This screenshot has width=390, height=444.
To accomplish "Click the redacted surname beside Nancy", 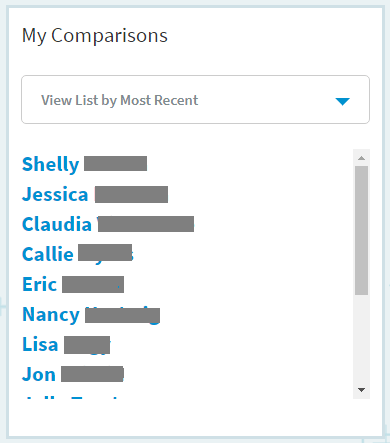I will click(123, 315).
